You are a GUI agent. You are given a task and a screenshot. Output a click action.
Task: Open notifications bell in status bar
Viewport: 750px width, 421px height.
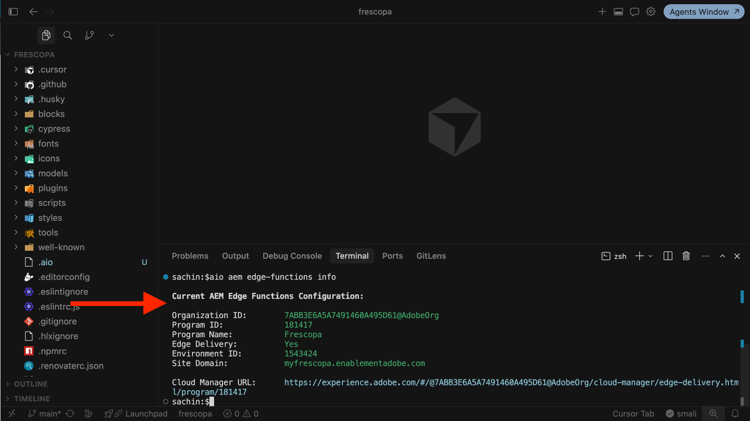[x=735, y=414]
